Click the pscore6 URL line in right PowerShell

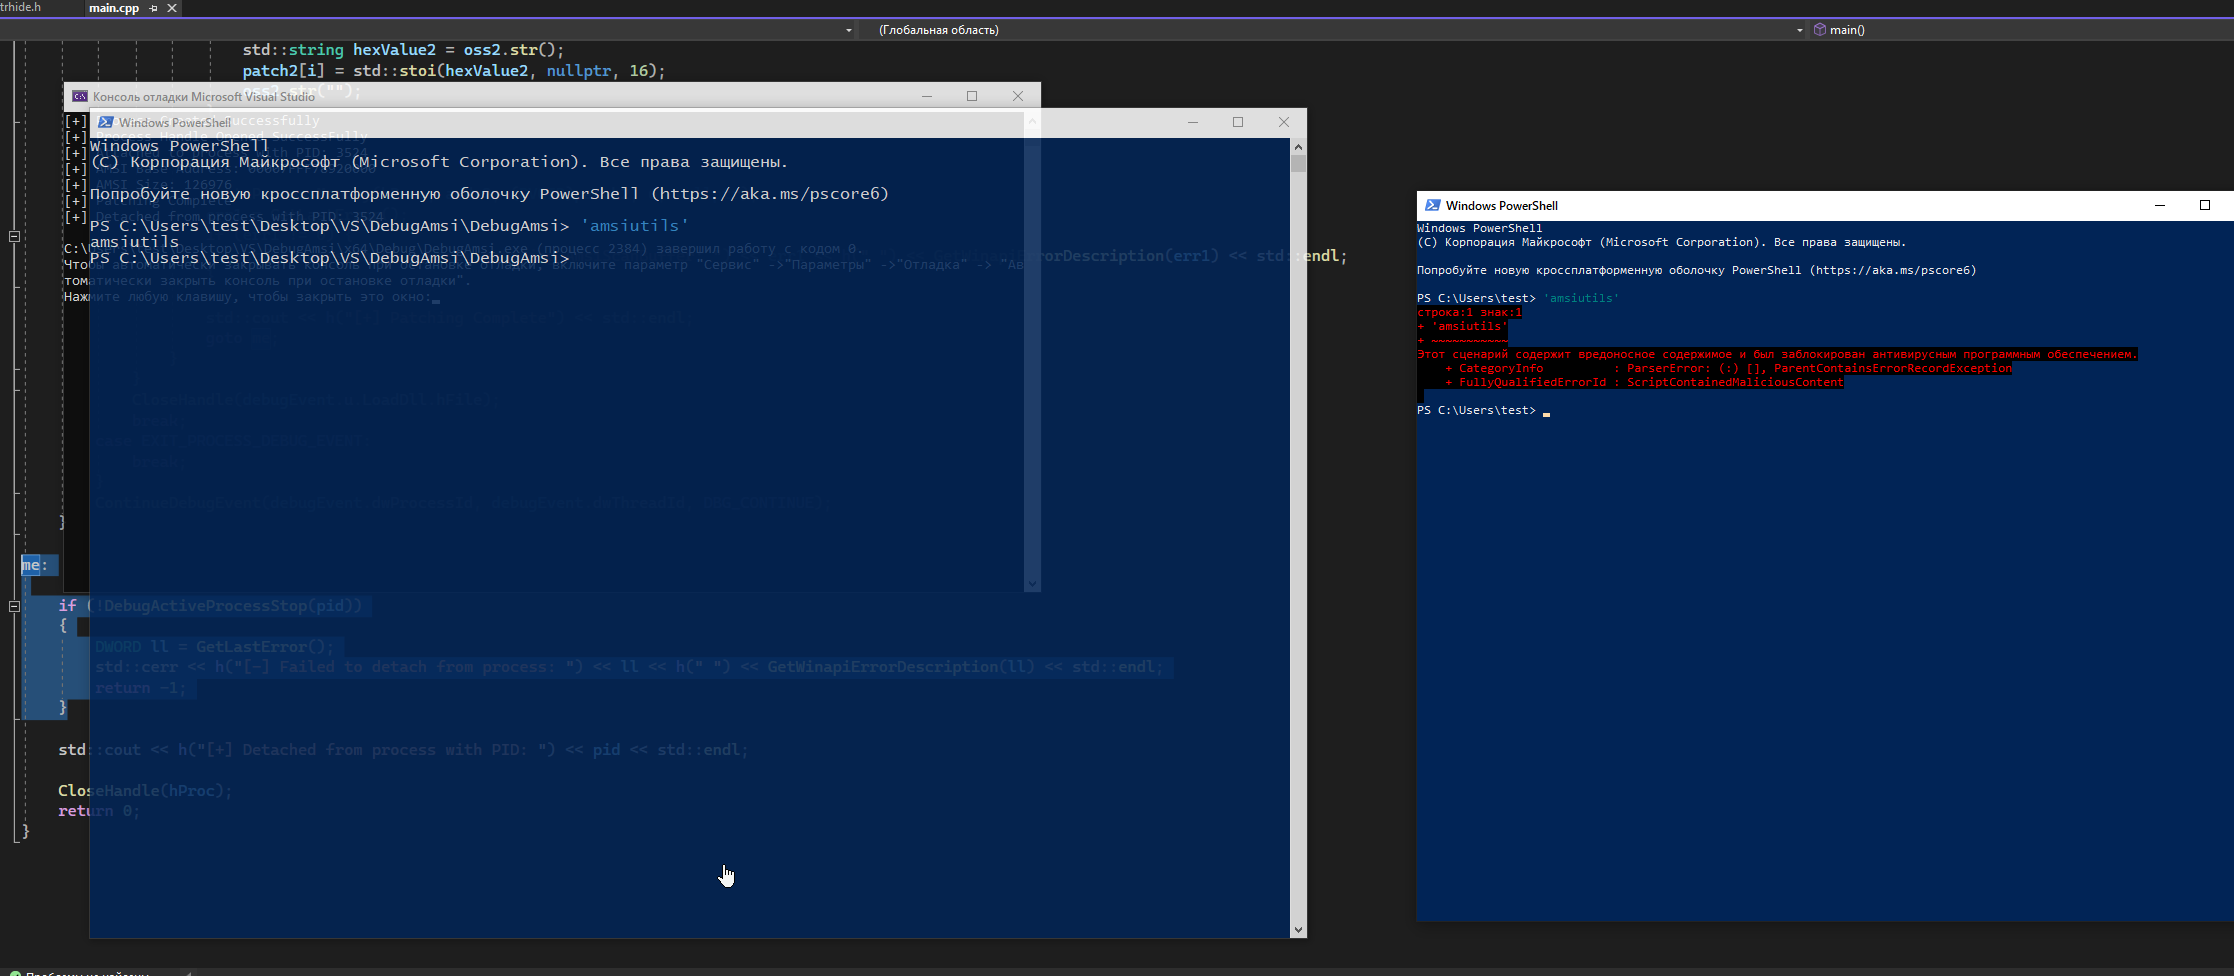1696,270
